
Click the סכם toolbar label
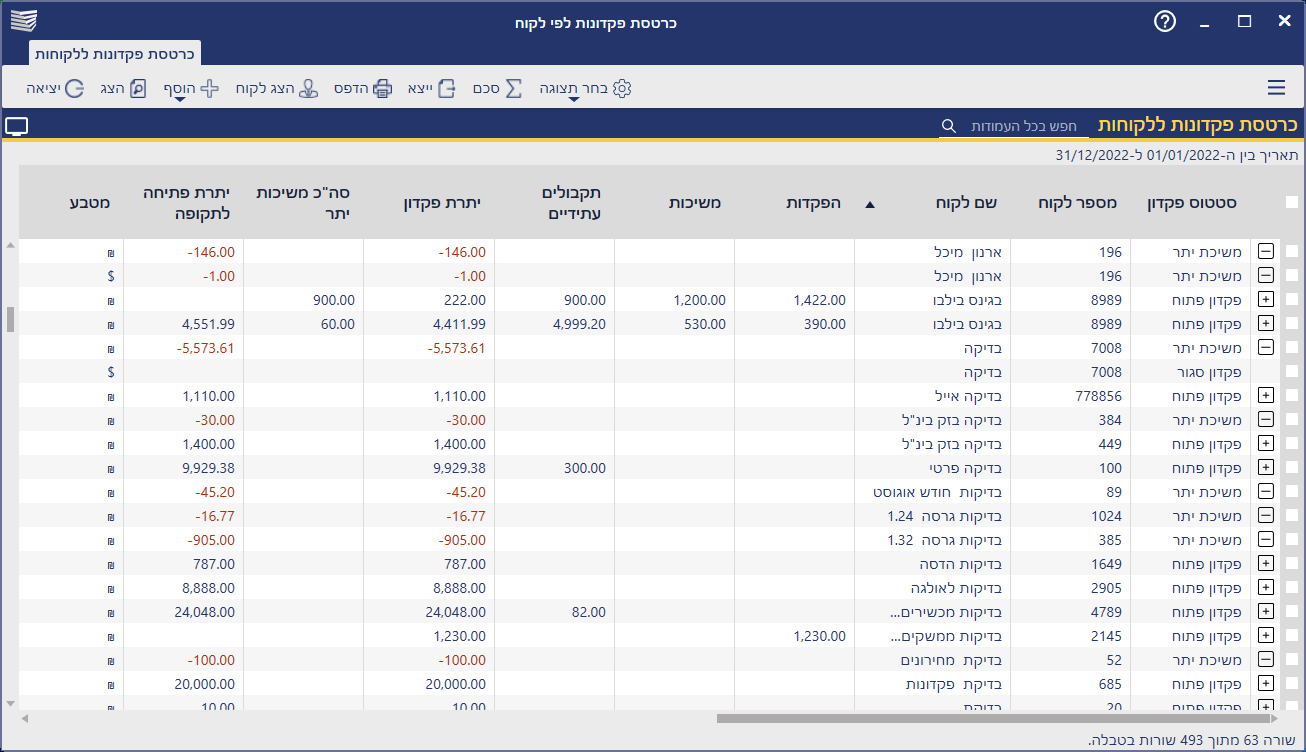486,88
